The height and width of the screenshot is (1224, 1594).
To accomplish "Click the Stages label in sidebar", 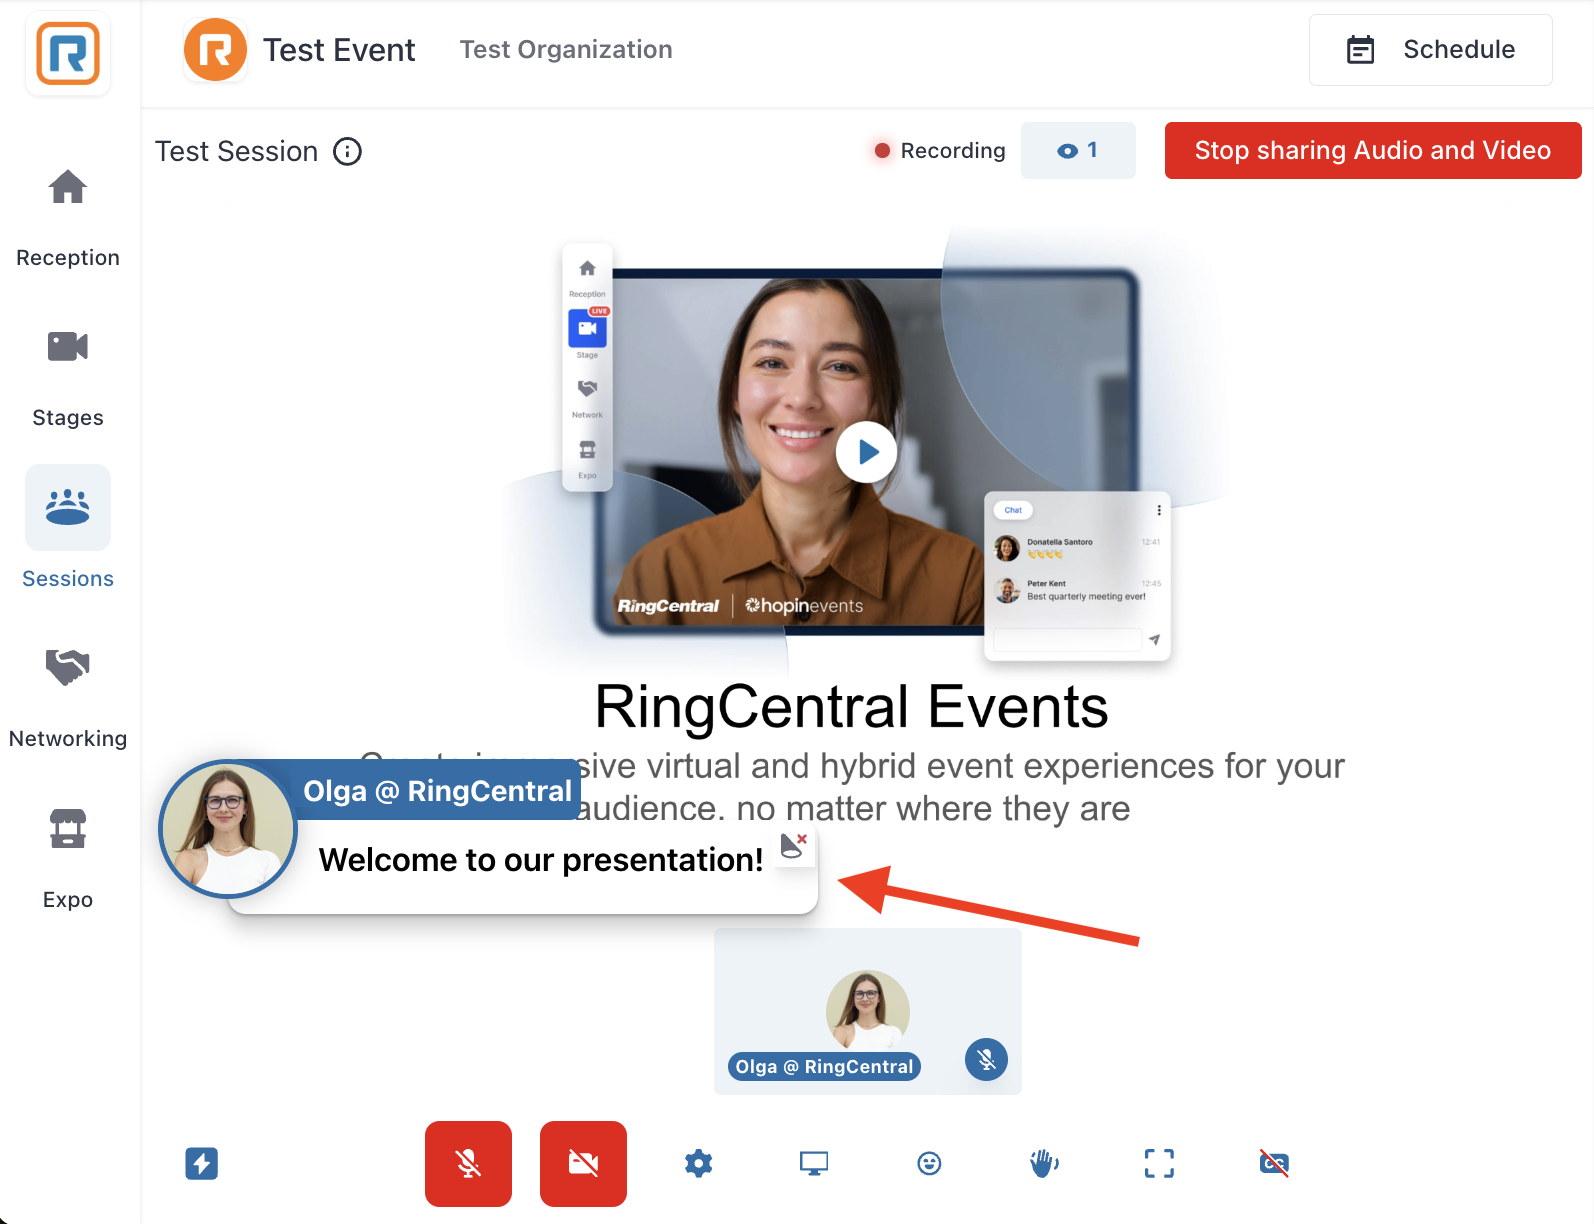I will click(68, 418).
